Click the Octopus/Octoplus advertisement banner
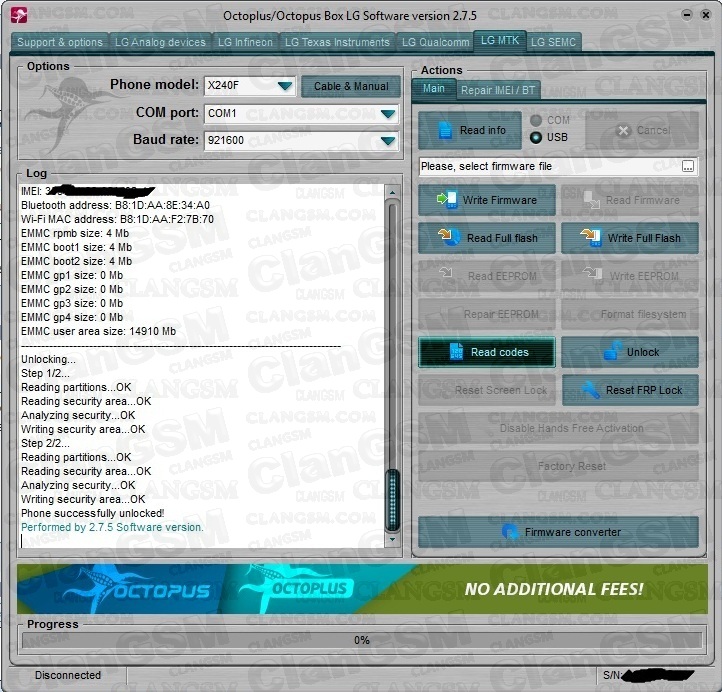The image size is (722, 692). point(362,589)
